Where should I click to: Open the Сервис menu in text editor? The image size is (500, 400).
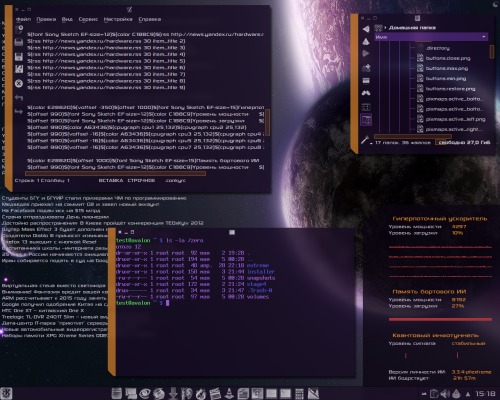pos(88,19)
